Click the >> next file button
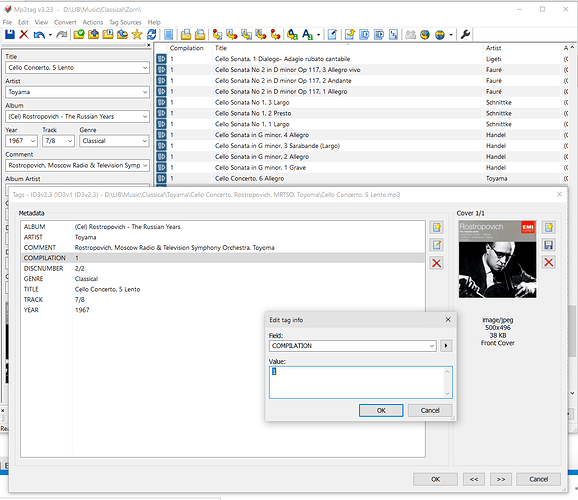Viewport: 578px width, 500px height. pyautogui.click(x=501, y=479)
